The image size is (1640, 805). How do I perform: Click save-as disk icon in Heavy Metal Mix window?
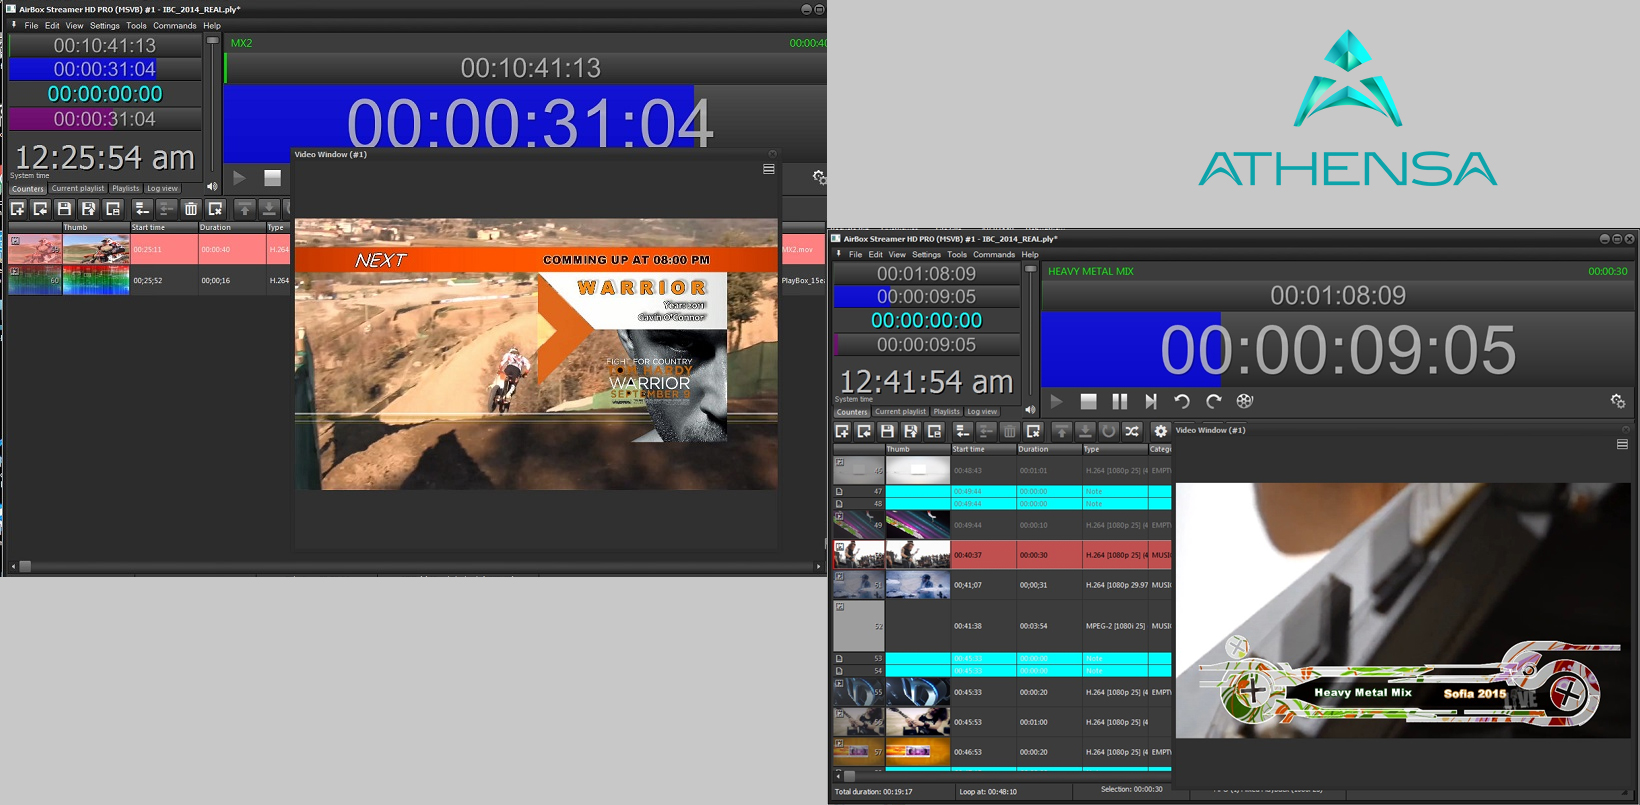tap(911, 431)
